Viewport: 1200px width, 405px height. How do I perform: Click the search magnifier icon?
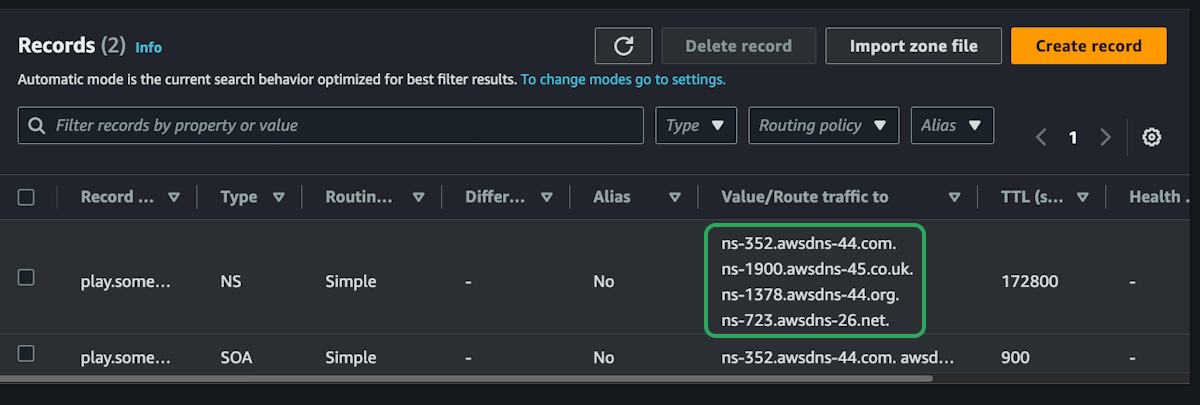pyautogui.click(x=37, y=126)
